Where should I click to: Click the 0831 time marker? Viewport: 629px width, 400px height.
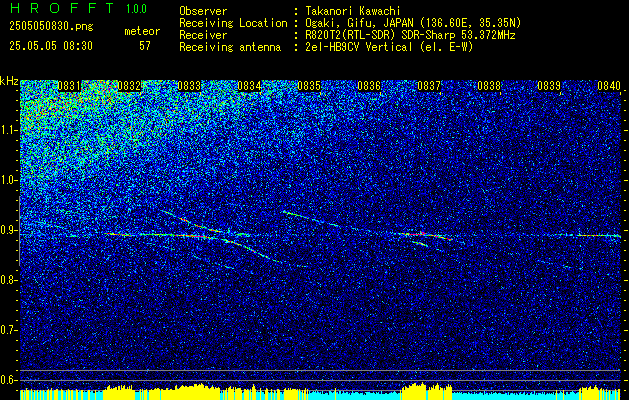point(69,86)
